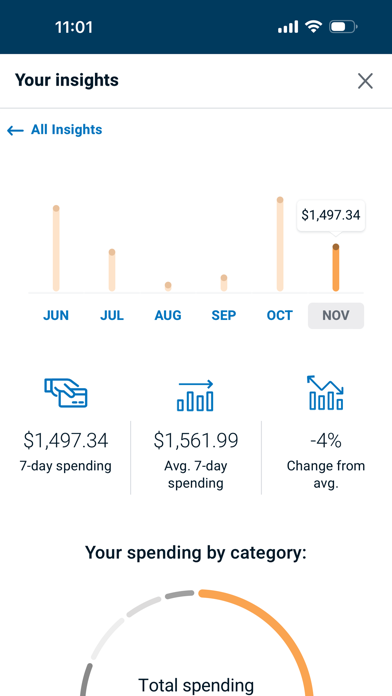Image resolution: width=392 pixels, height=696 pixels.
Task: Select the JUN month tab
Action: 56,316
